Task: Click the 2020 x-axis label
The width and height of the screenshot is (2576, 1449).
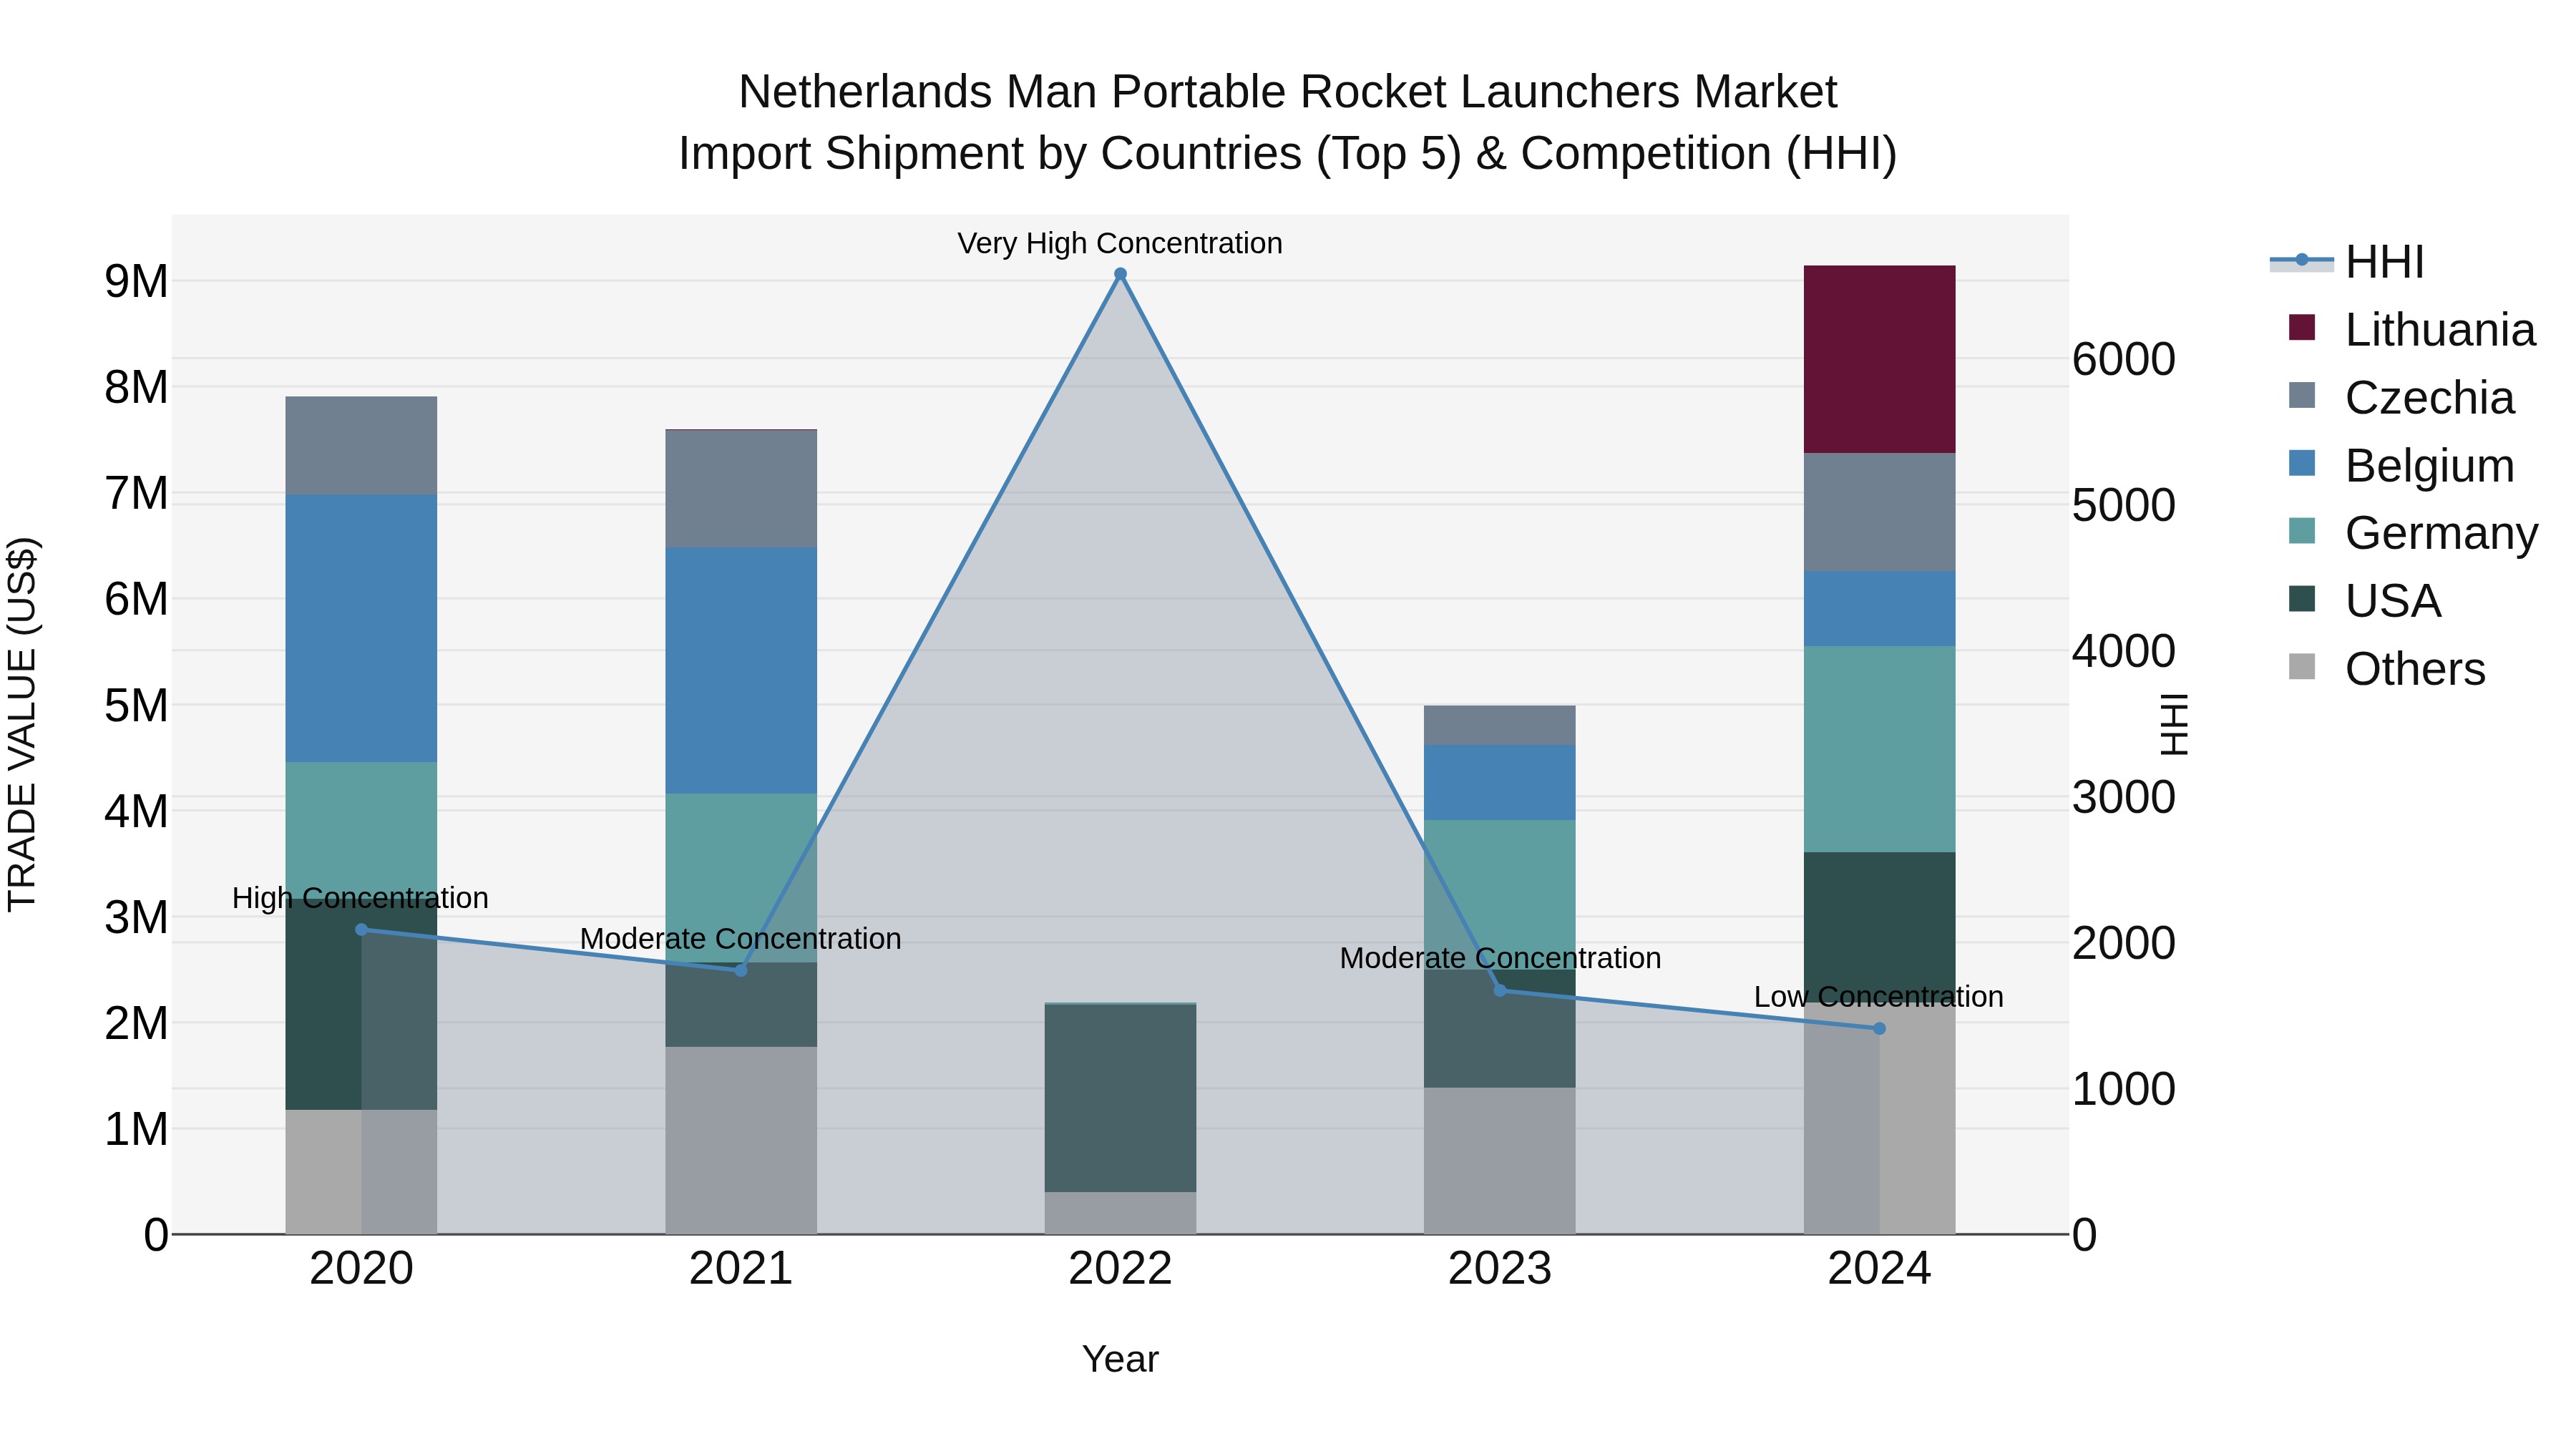Action: [362, 1269]
